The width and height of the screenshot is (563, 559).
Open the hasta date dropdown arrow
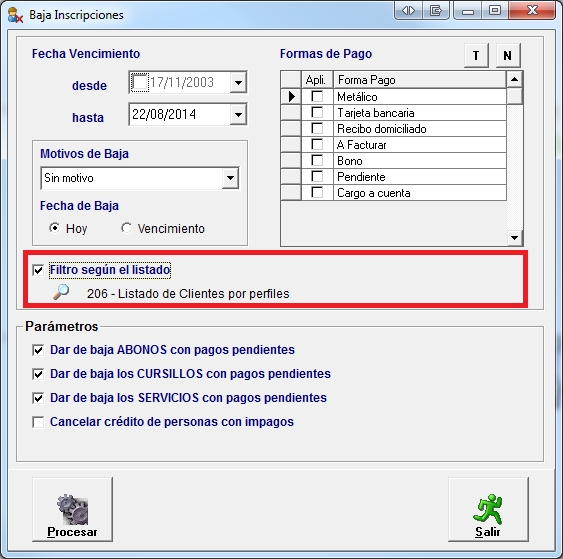click(x=238, y=115)
